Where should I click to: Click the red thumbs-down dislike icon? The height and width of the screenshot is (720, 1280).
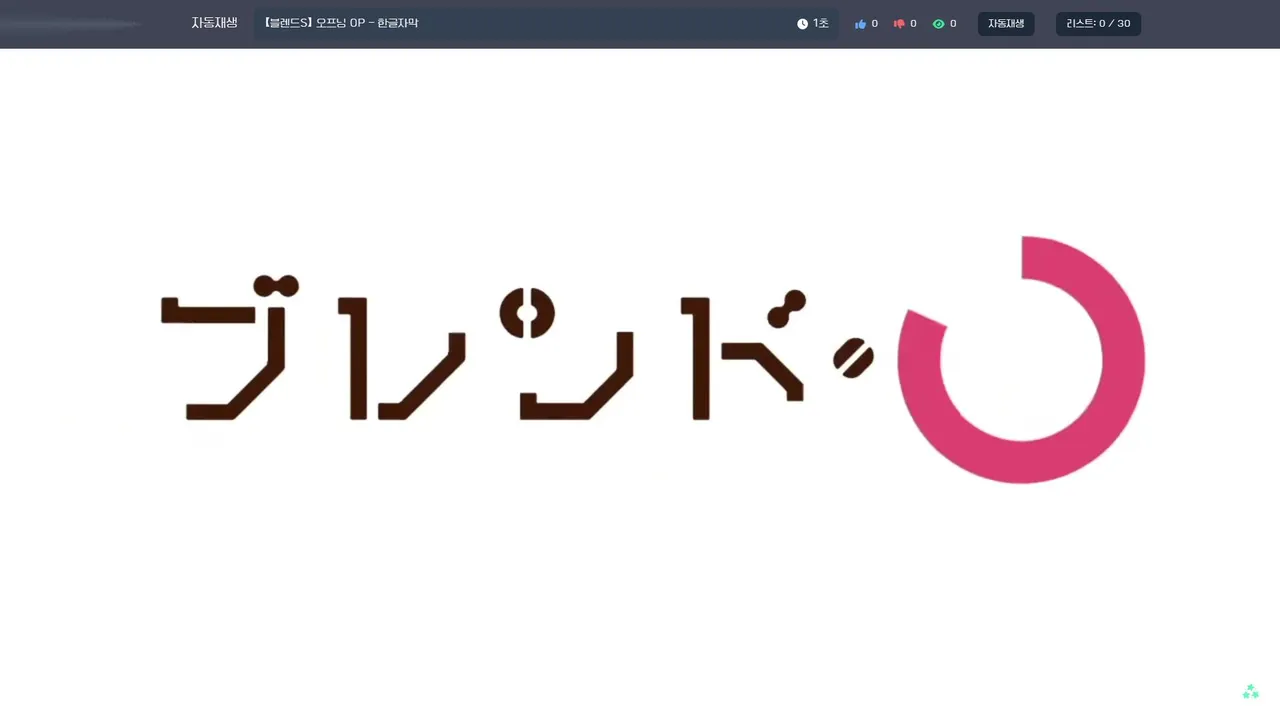click(x=899, y=24)
